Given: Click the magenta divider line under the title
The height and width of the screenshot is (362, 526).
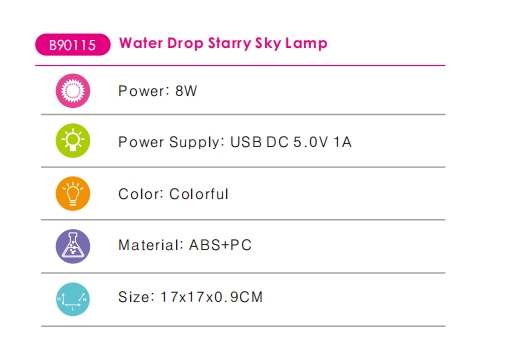Looking at the screenshot, I should (x=240, y=65).
